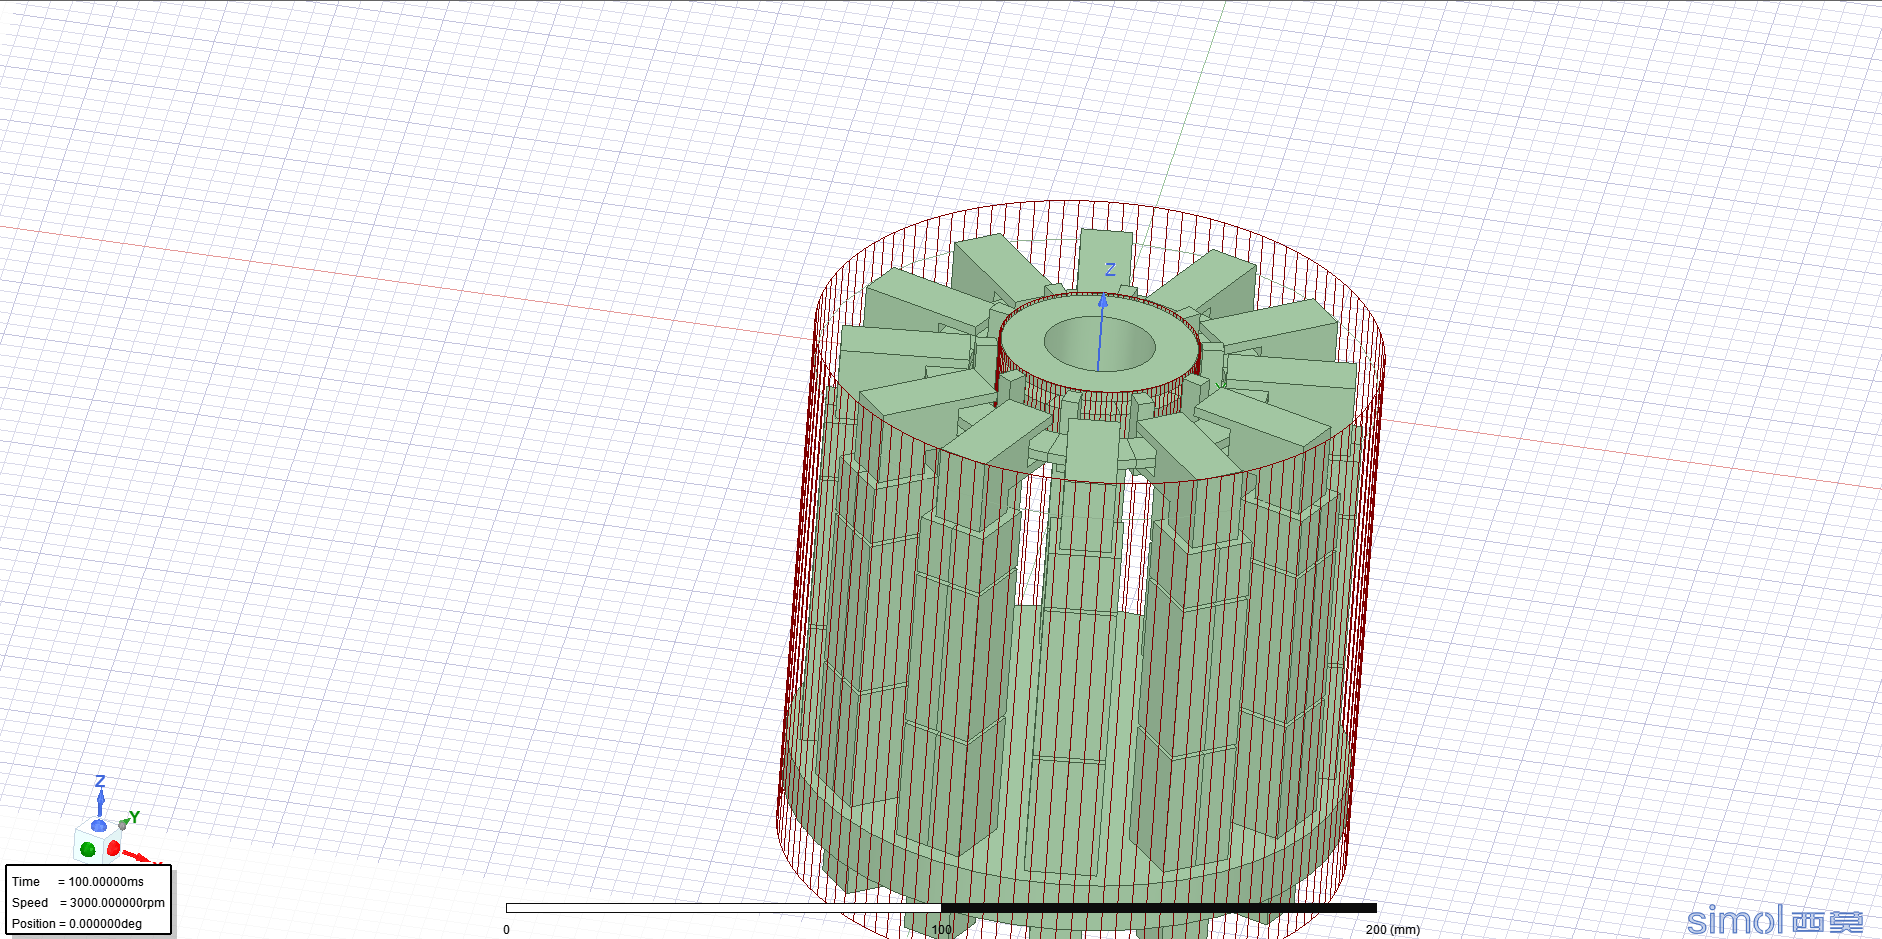The width and height of the screenshot is (1882, 939).
Task: Click the blue Z axis label above the rotor
Action: tap(1110, 270)
